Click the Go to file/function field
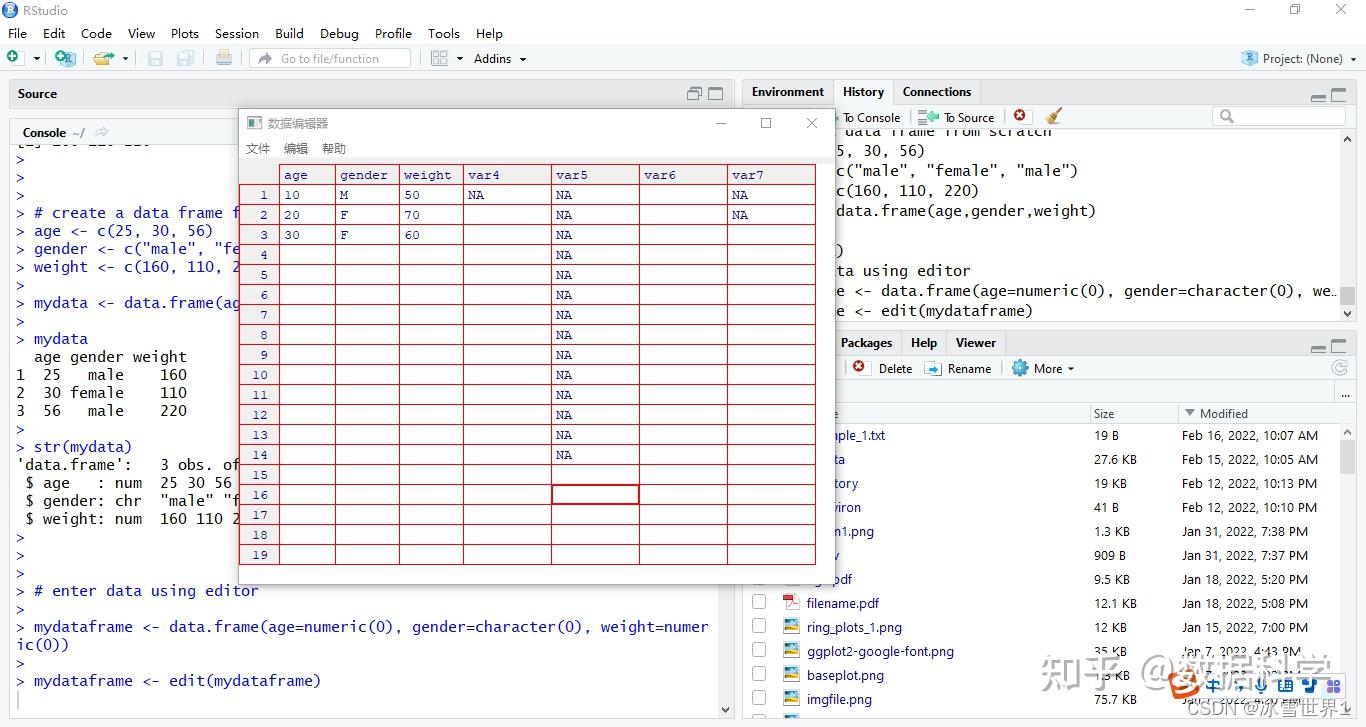The height and width of the screenshot is (727, 1366). coord(330,59)
